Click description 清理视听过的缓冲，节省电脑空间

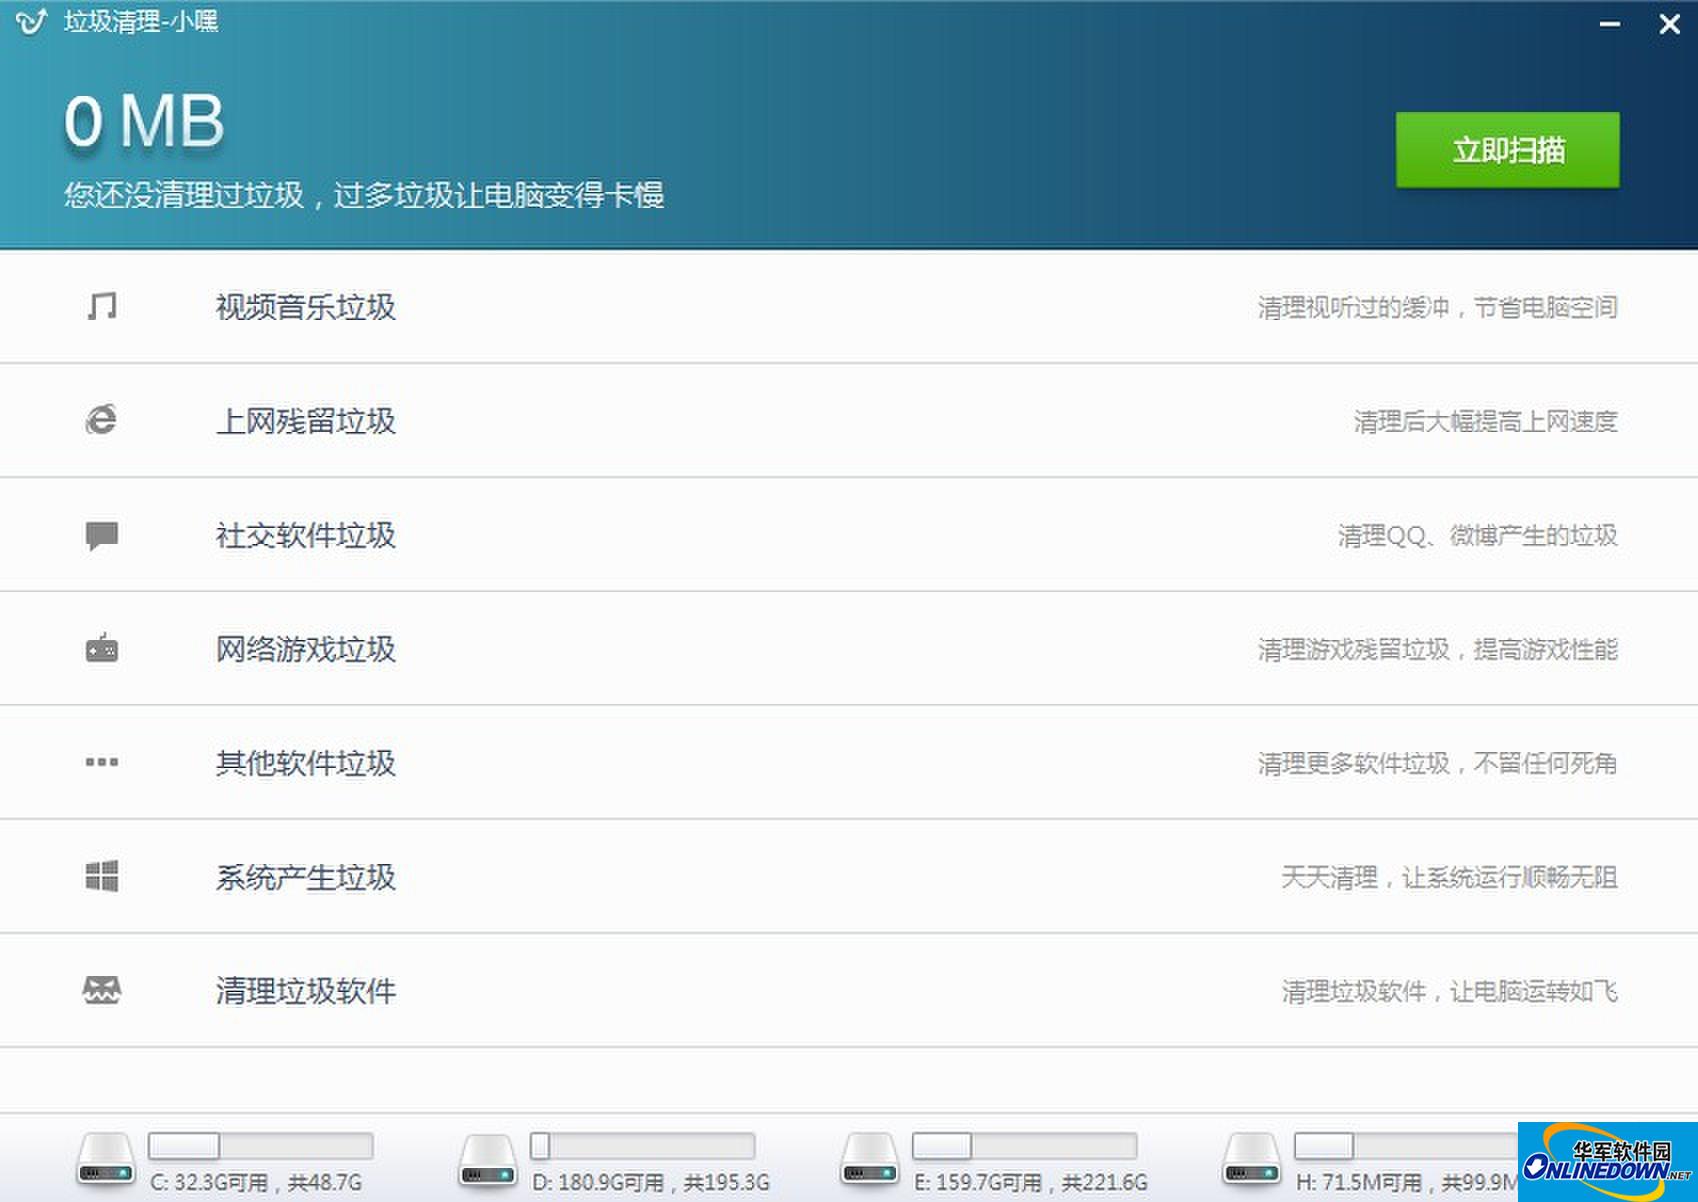point(1438,307)
